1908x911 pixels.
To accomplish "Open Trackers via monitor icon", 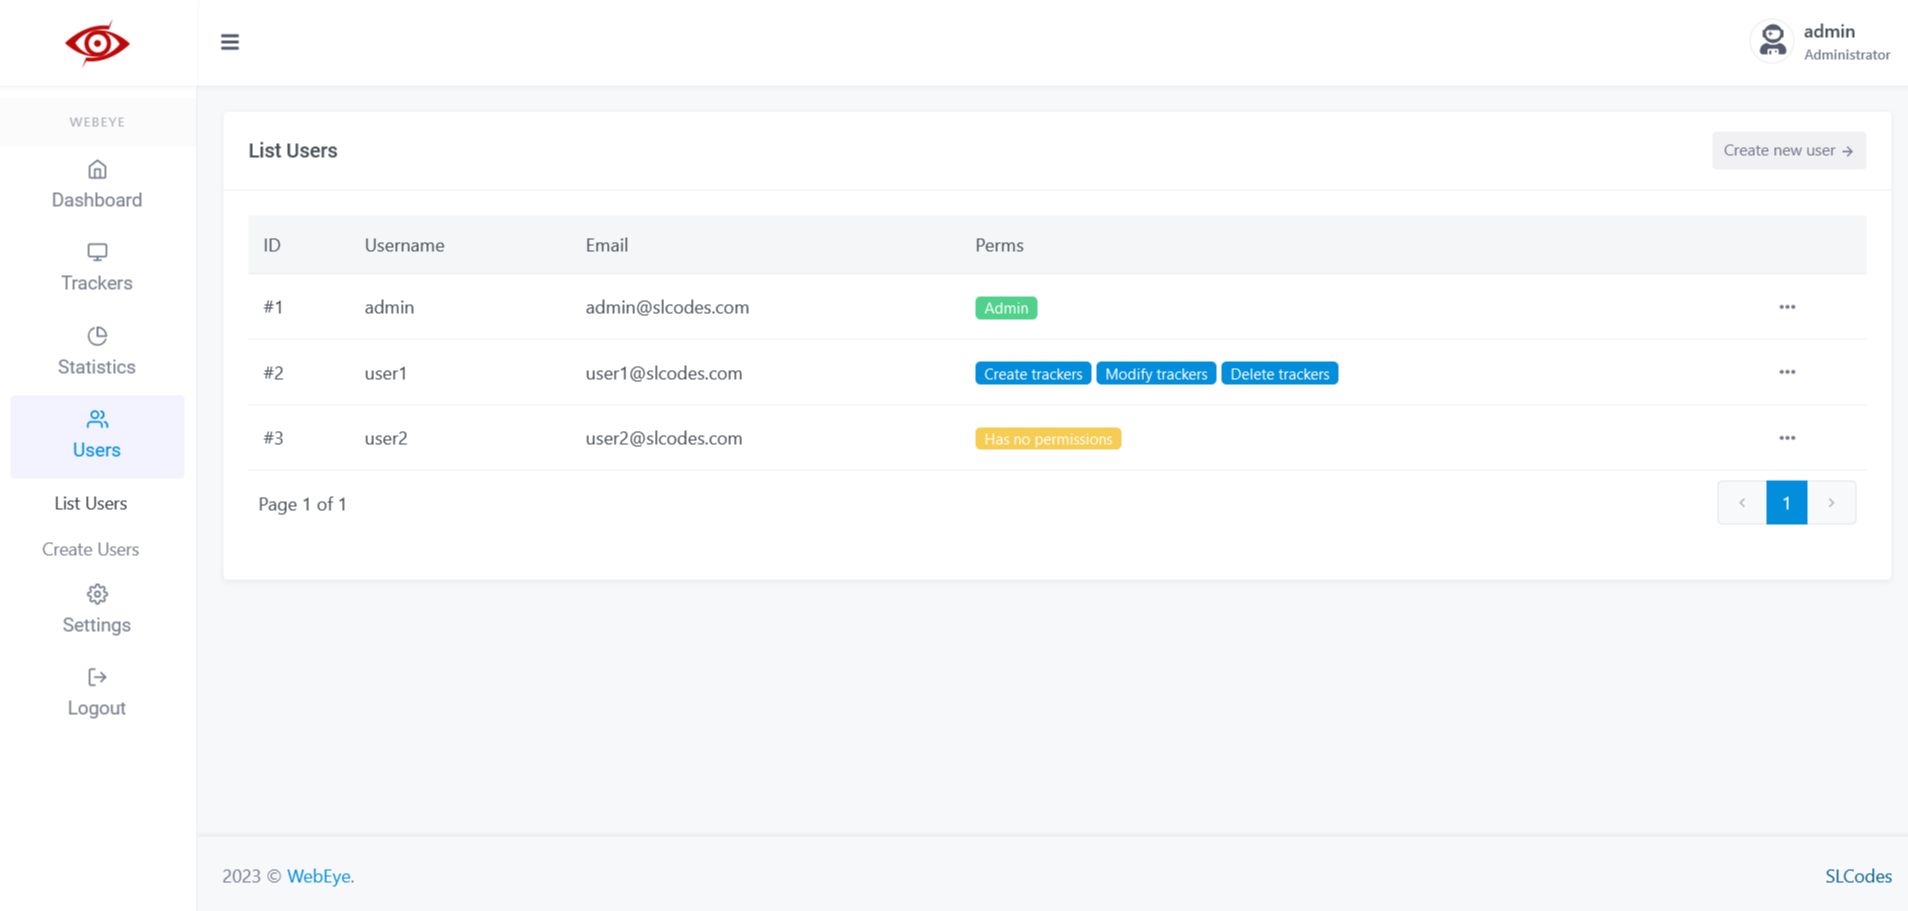I will coord(97,252).
